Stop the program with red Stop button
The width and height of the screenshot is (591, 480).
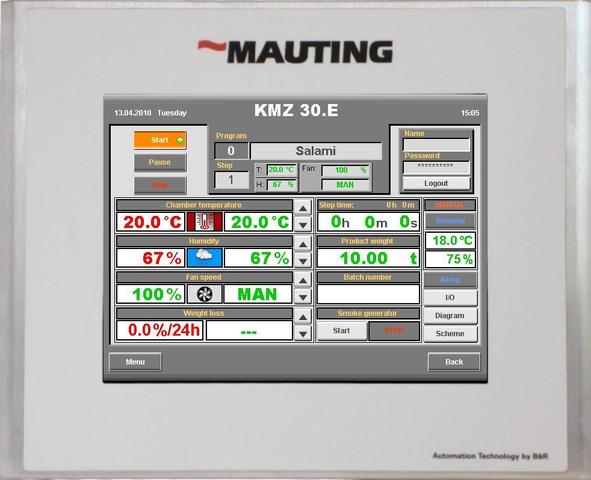tap(160, 185)
